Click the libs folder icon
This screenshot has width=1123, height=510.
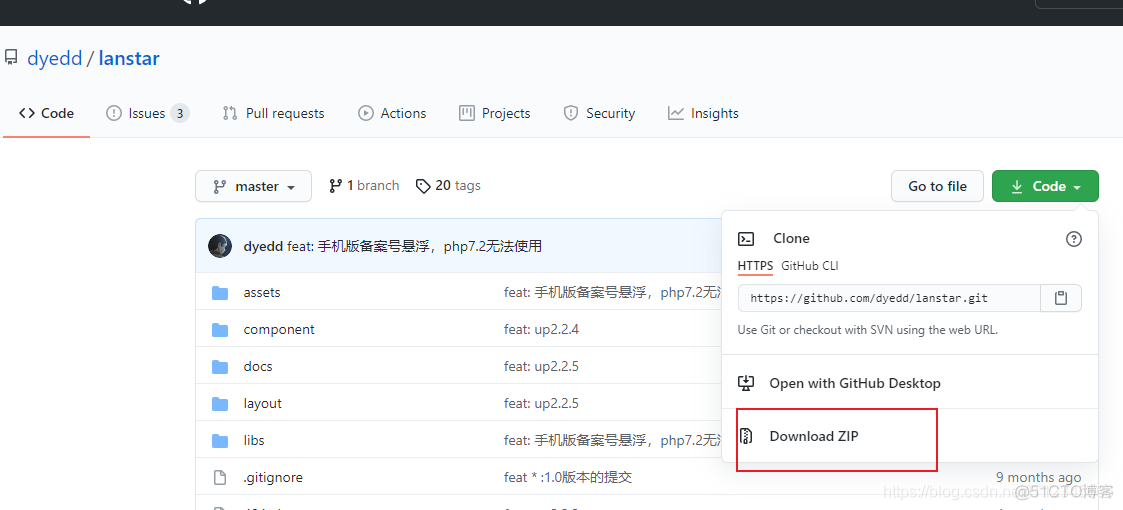pos(220,441)
